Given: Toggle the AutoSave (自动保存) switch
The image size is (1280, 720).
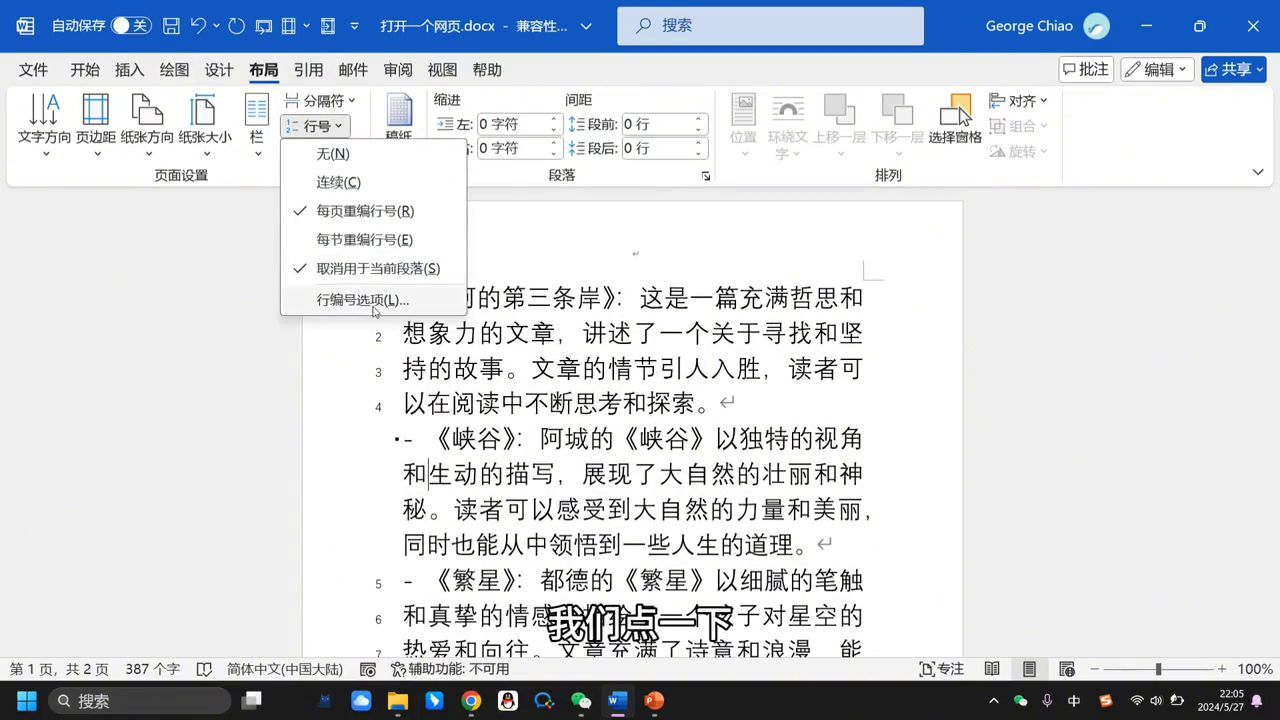Looking at the screenshot, I should pyautogui.click(x=131, y=26).
